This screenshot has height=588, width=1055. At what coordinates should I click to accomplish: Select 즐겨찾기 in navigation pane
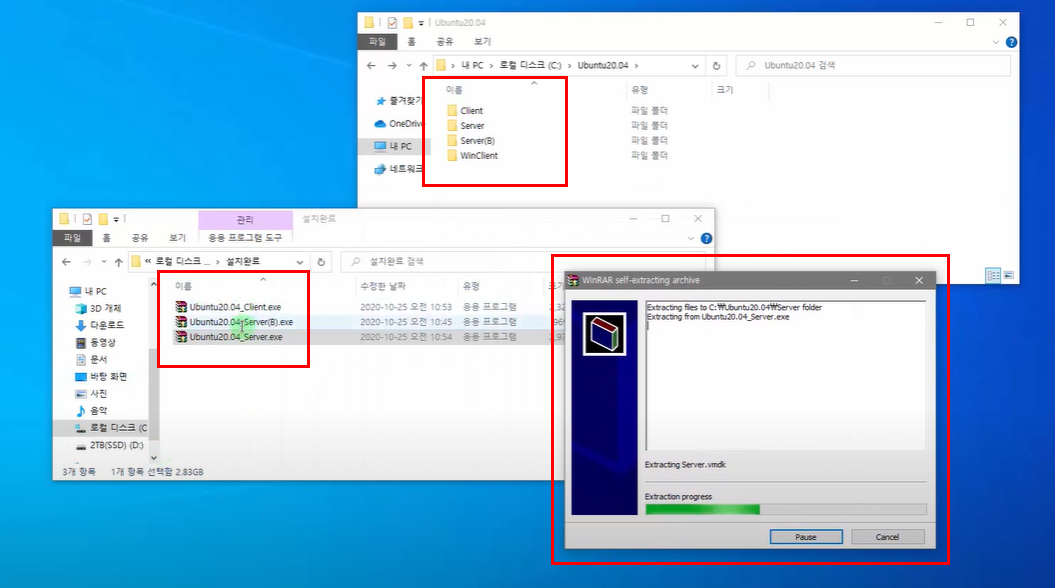pyautogui.click(x=398, y=101)
